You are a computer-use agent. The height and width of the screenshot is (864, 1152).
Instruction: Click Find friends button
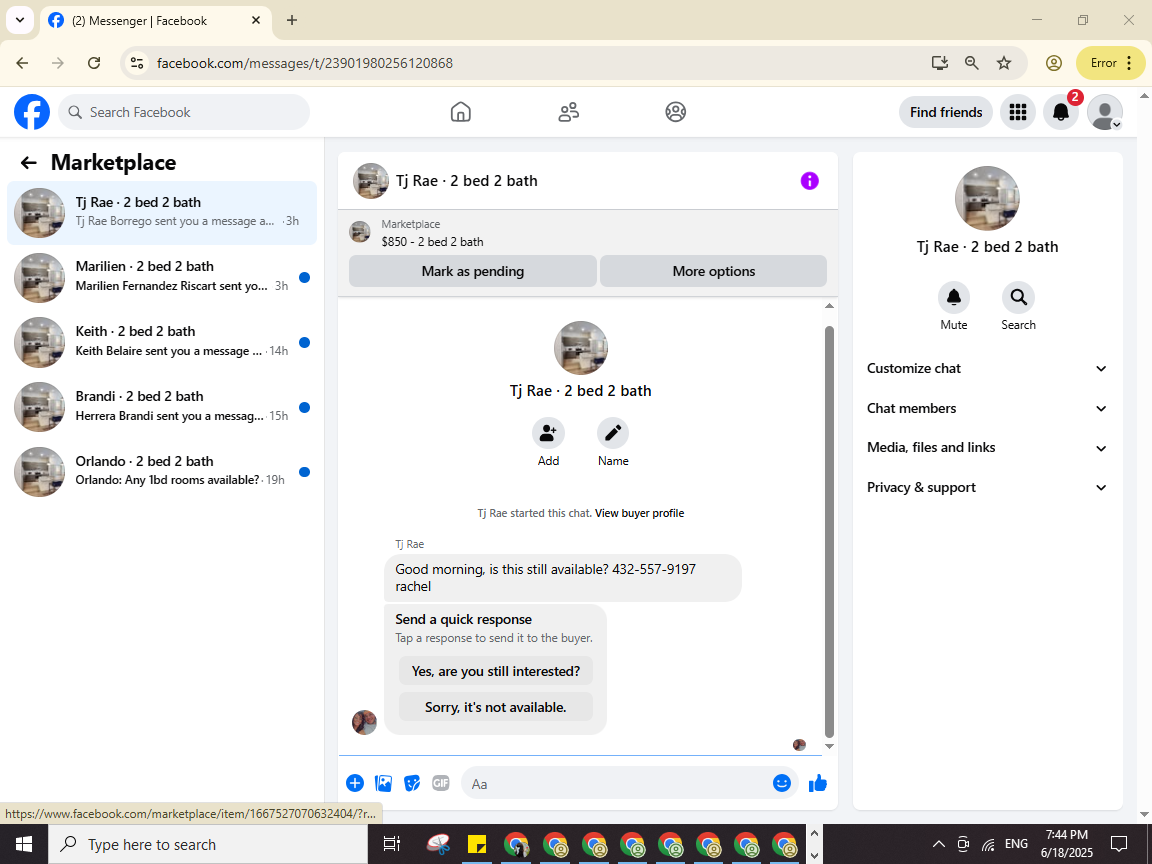(946, 112)
